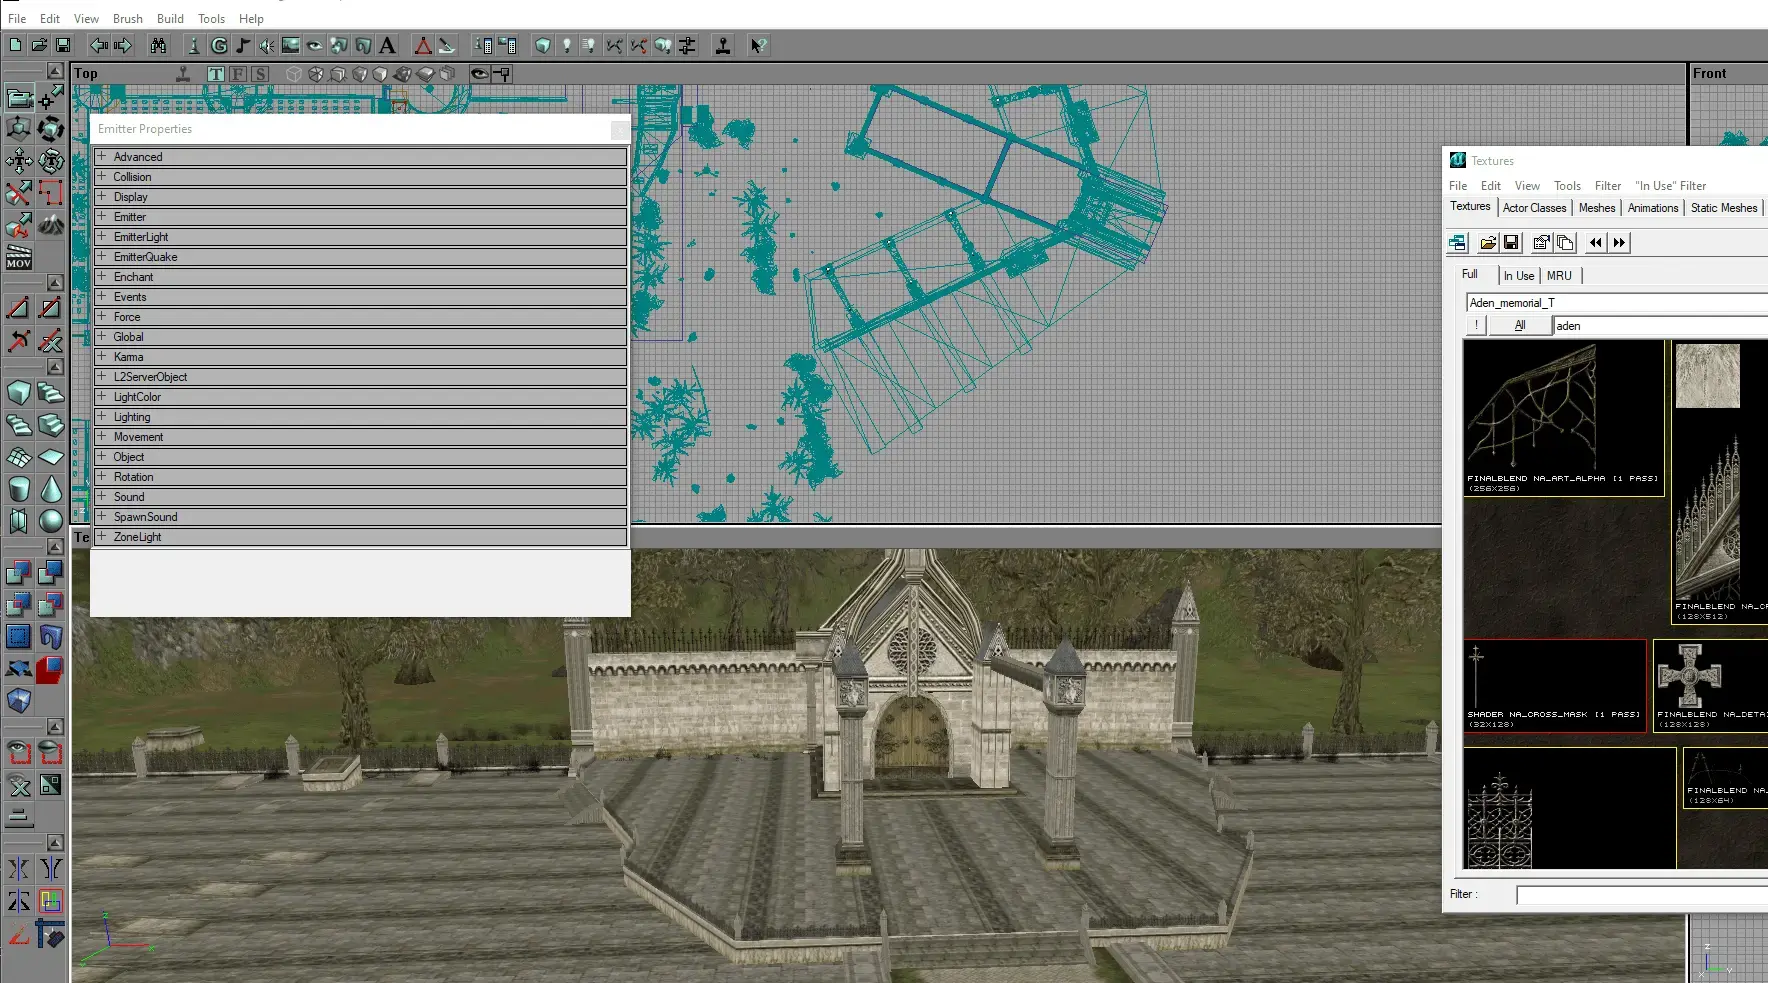The width and height of the screenshot is (1768, 983).
Task: Click the Filter text field in Textures
Action: pos(1642,895)
